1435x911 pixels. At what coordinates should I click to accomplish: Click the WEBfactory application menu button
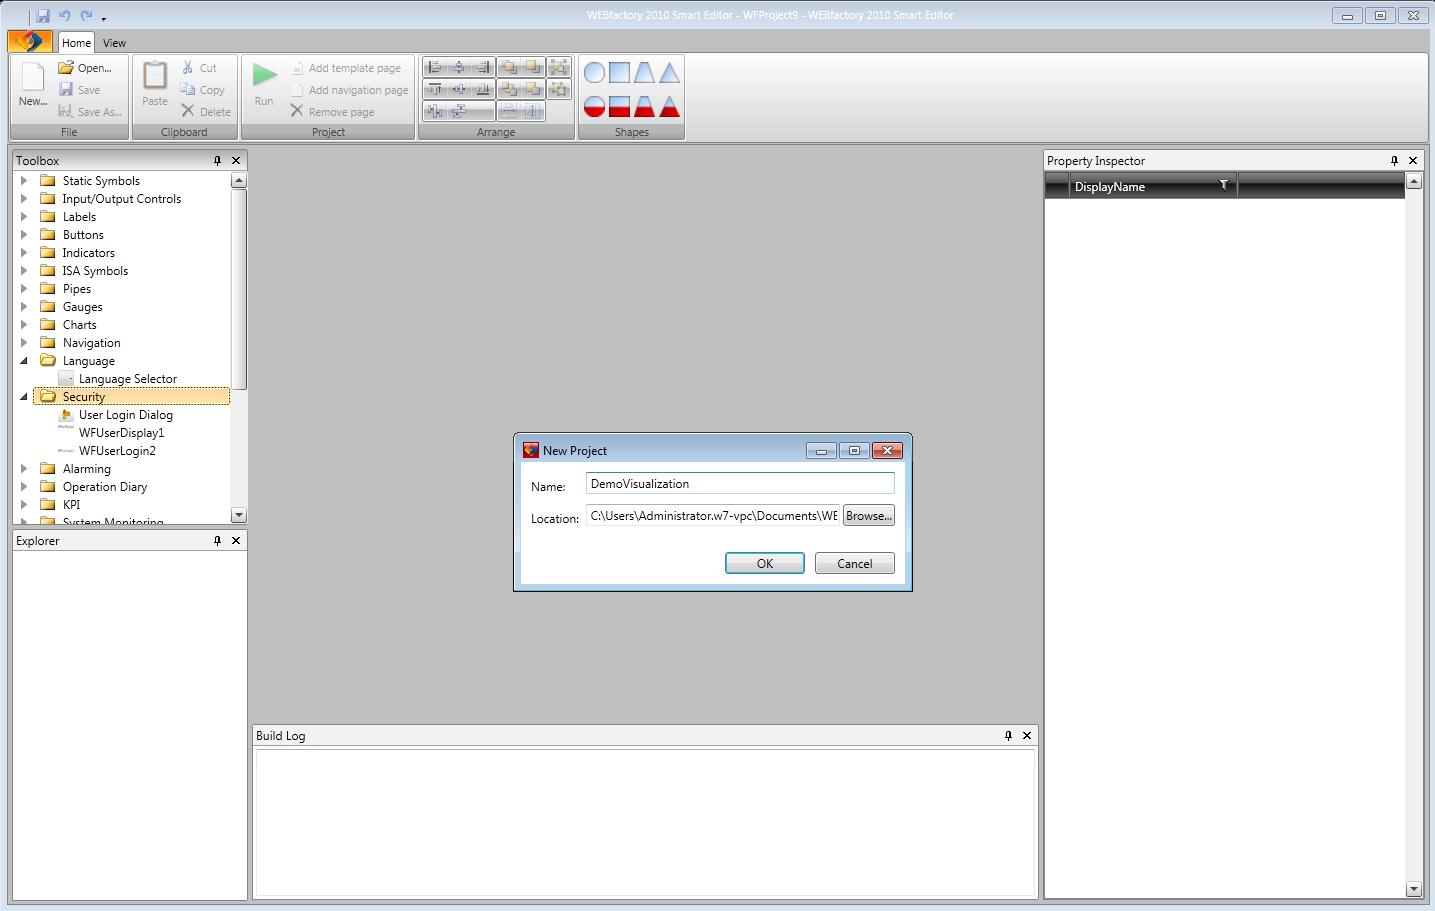click(30, 41)
